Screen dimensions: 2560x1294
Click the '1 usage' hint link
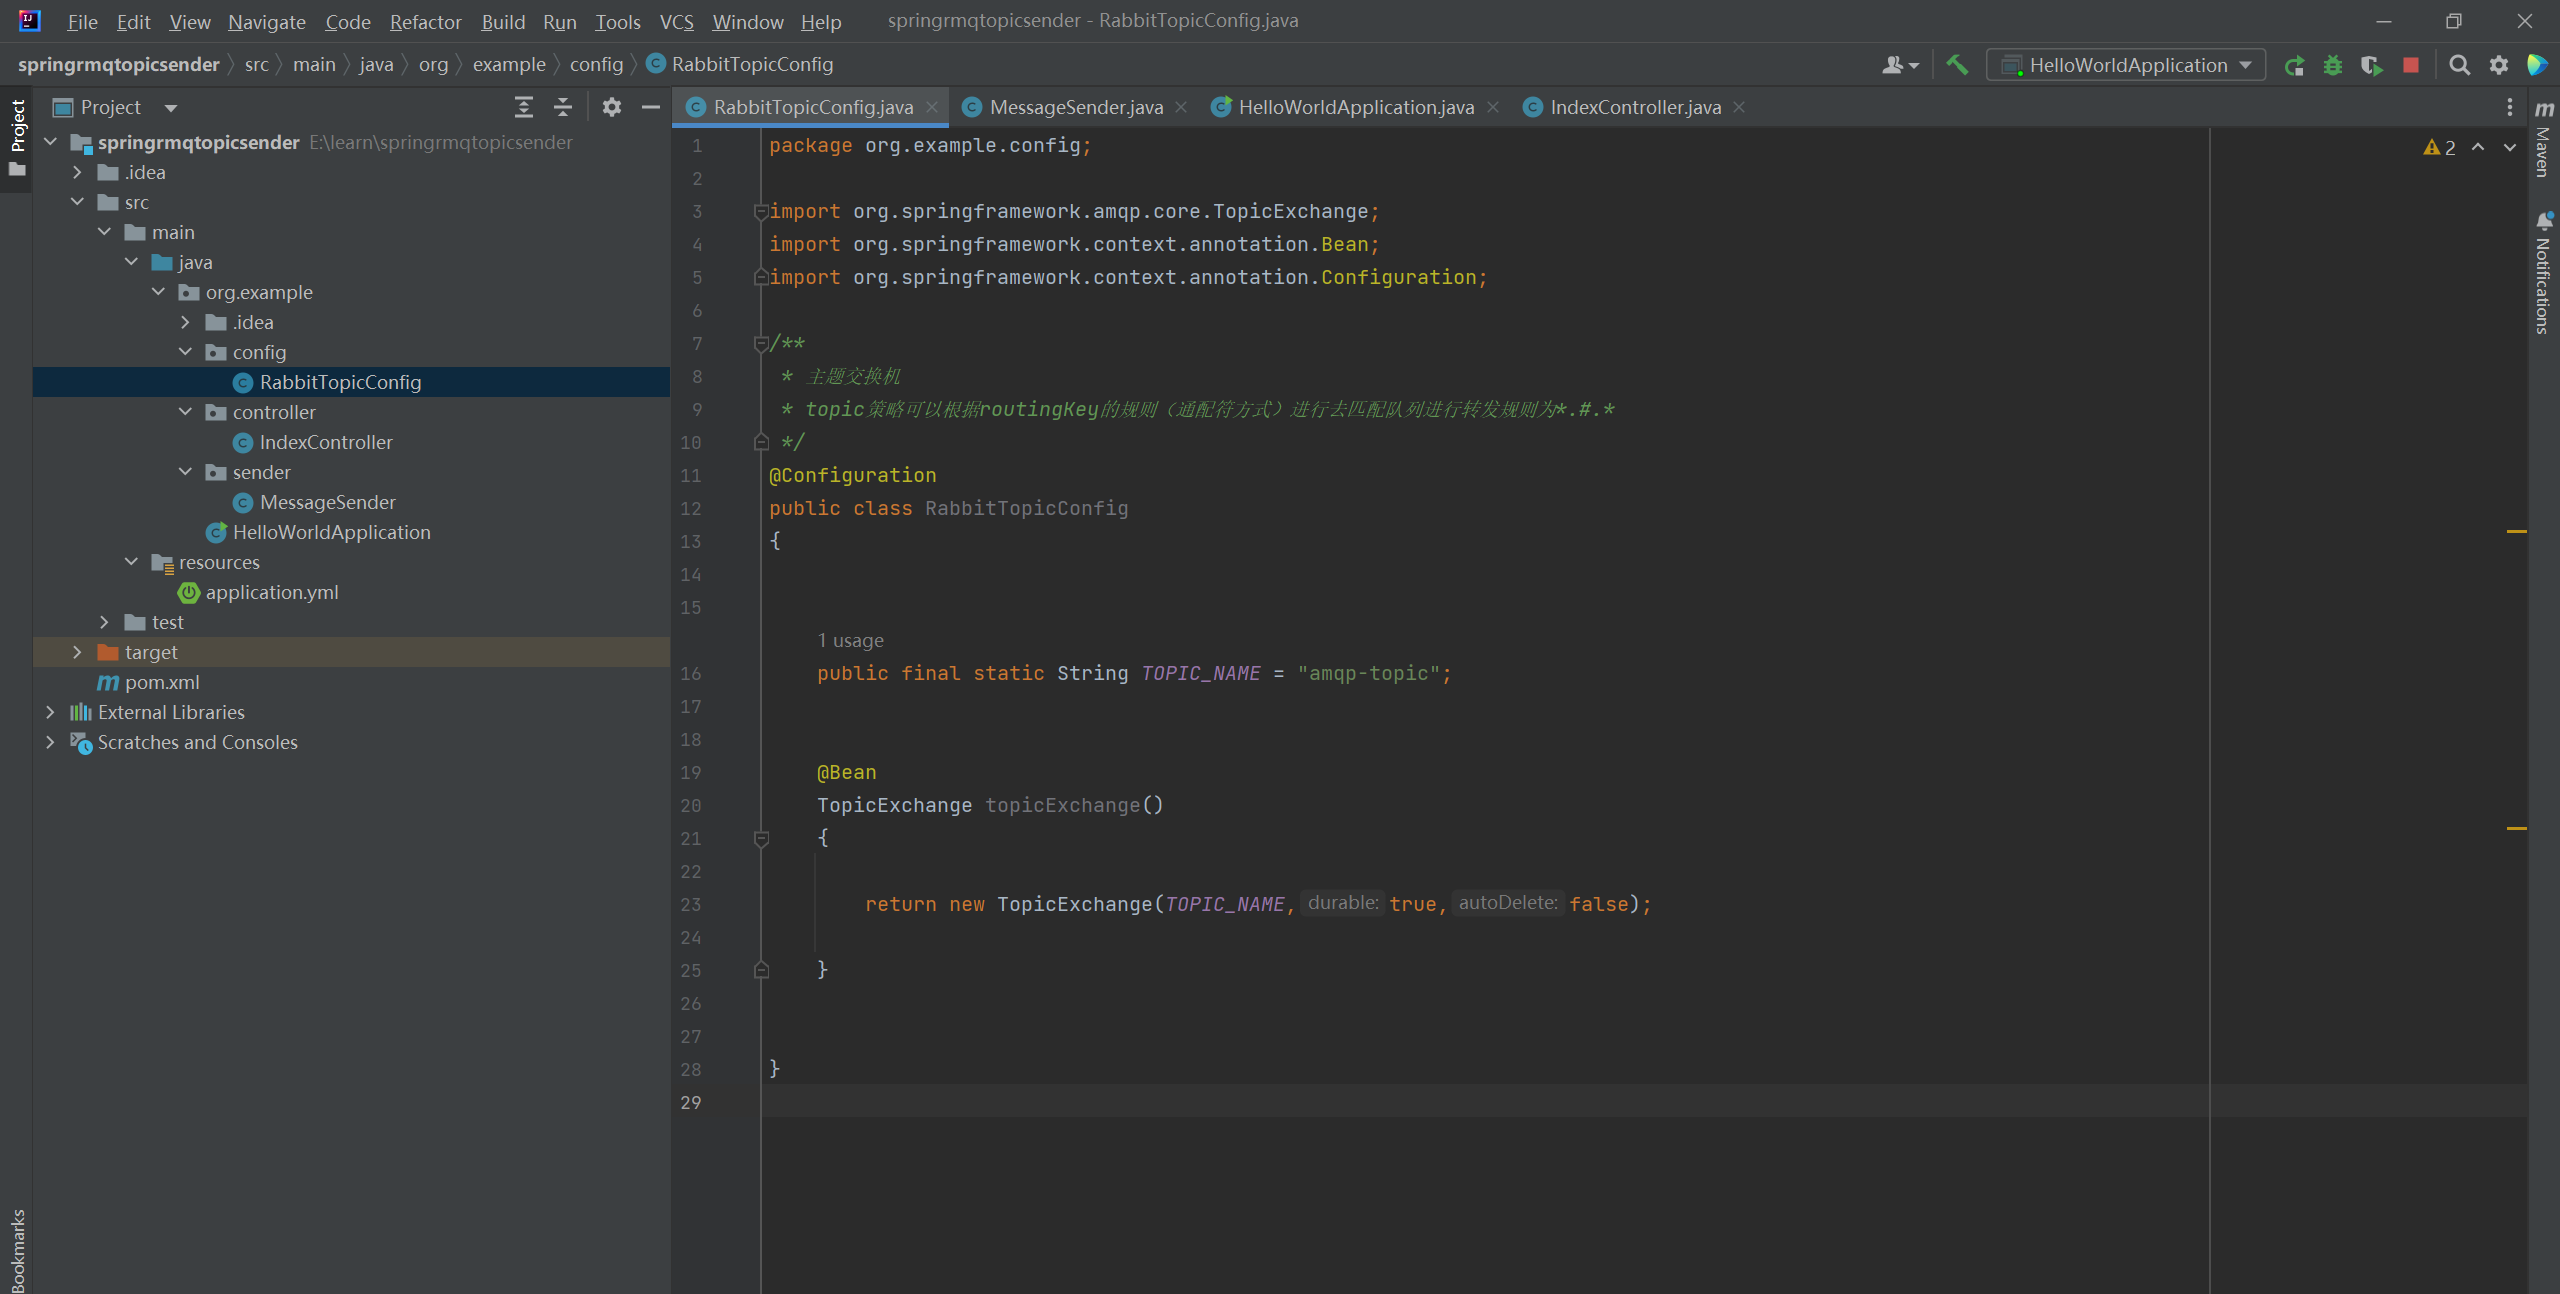[x=850, y=640]
